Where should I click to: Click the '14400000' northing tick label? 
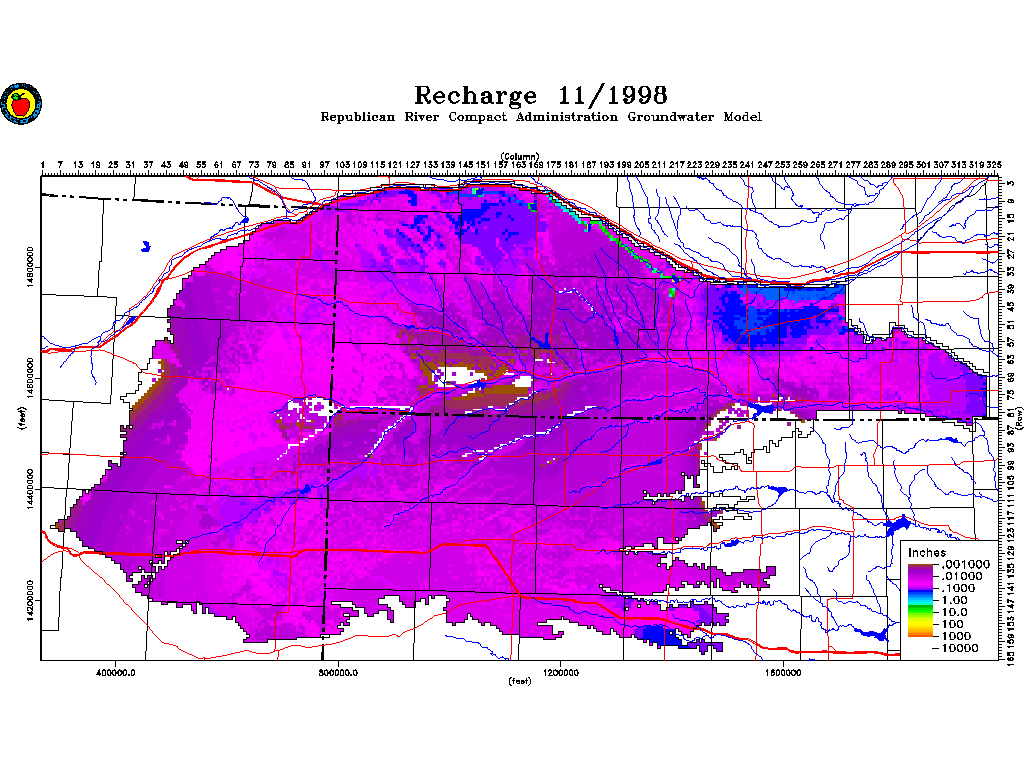click(x=30, y=489)
